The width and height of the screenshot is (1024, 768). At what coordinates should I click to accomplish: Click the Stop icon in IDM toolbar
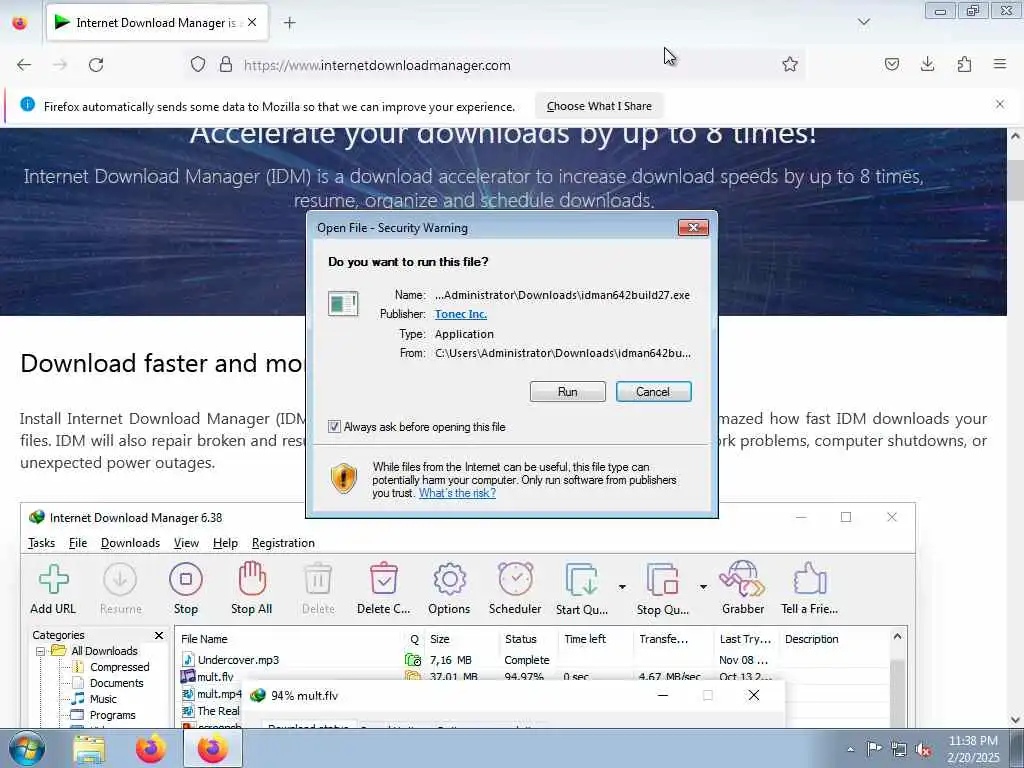pyautogui.click(x=185, y=579)
